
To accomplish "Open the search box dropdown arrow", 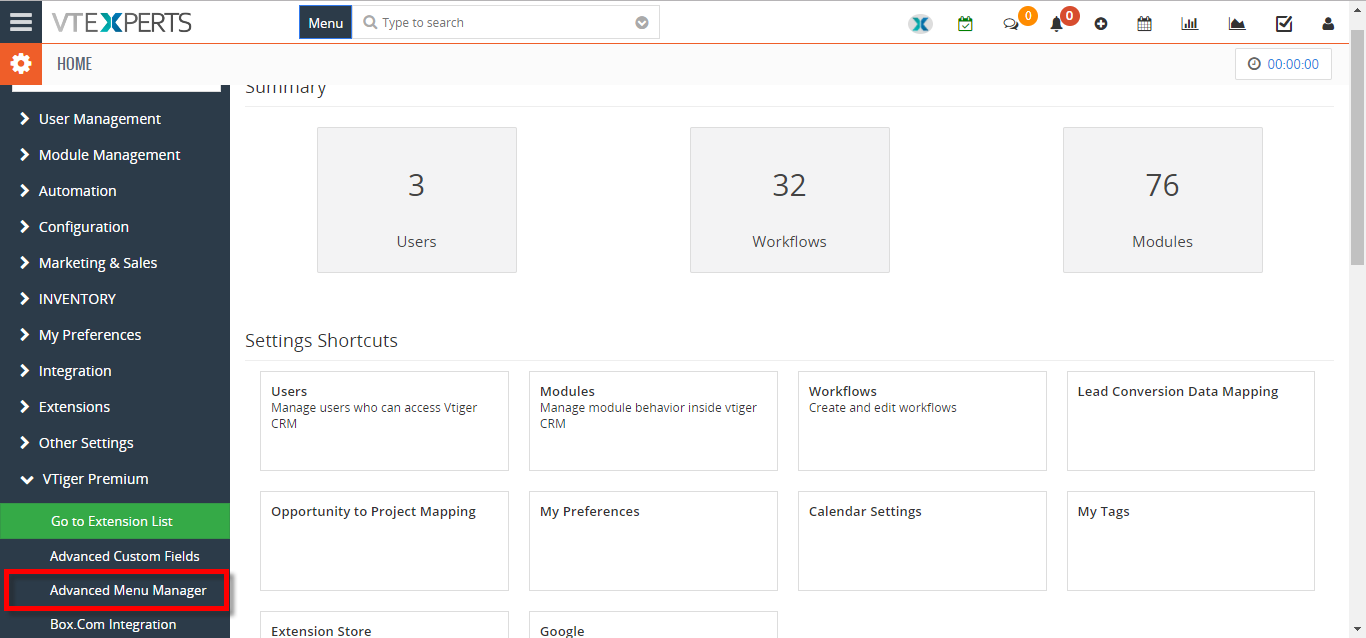I will pos(642,23).
